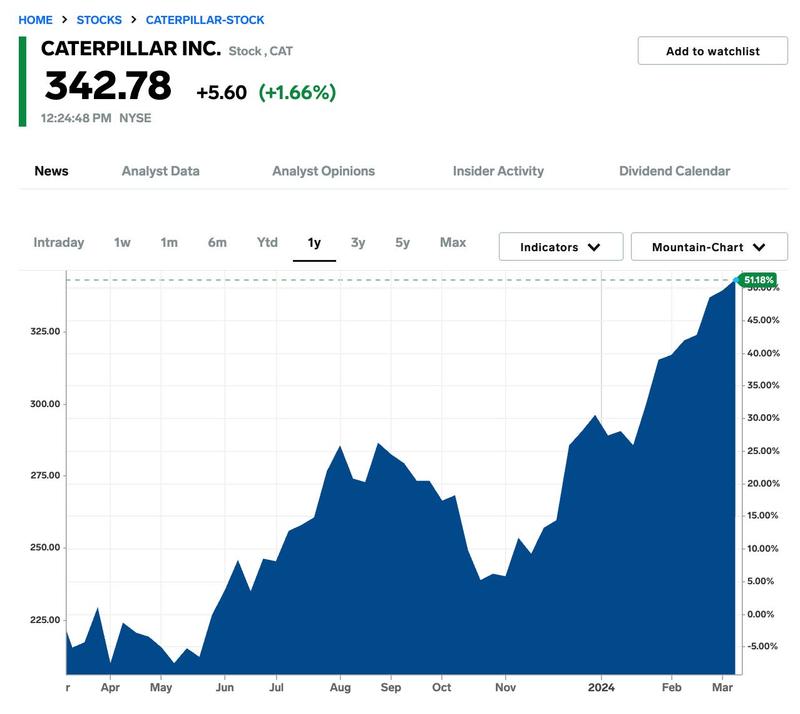Show the Max chart range
The height and width of the screenshot is (714, 800).
click(x=453, y=242)
